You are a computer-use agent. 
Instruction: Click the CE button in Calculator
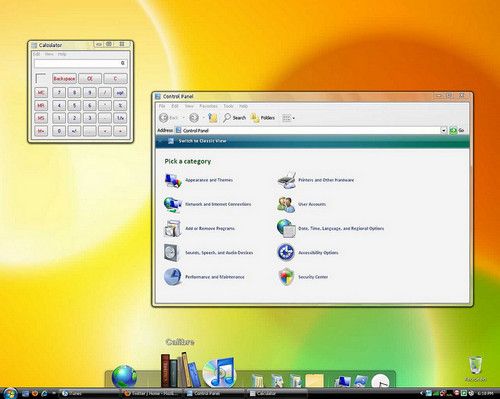[90, 79]
